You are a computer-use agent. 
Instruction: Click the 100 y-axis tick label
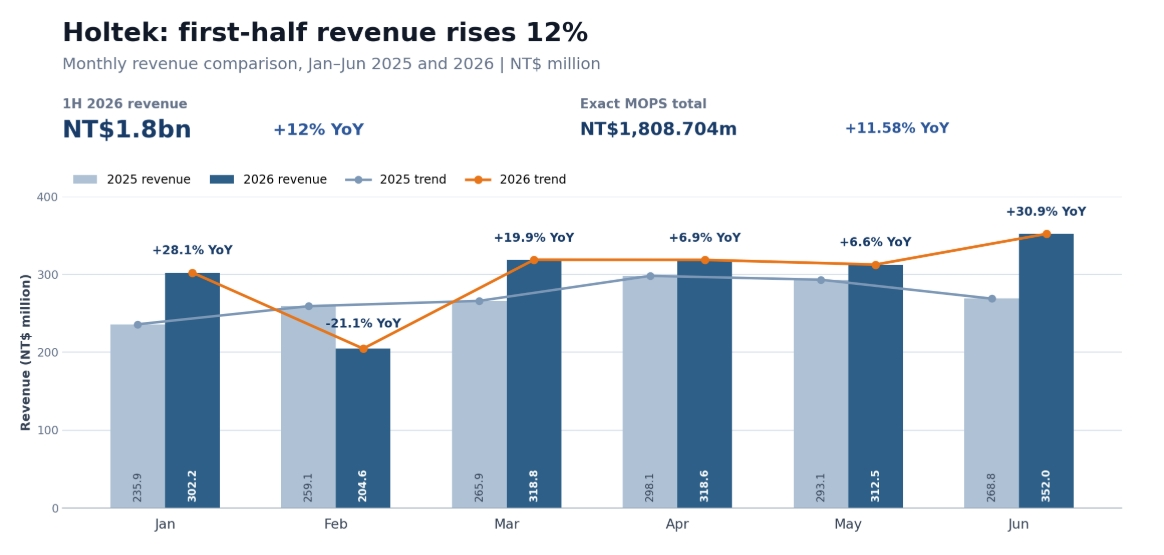48,430
